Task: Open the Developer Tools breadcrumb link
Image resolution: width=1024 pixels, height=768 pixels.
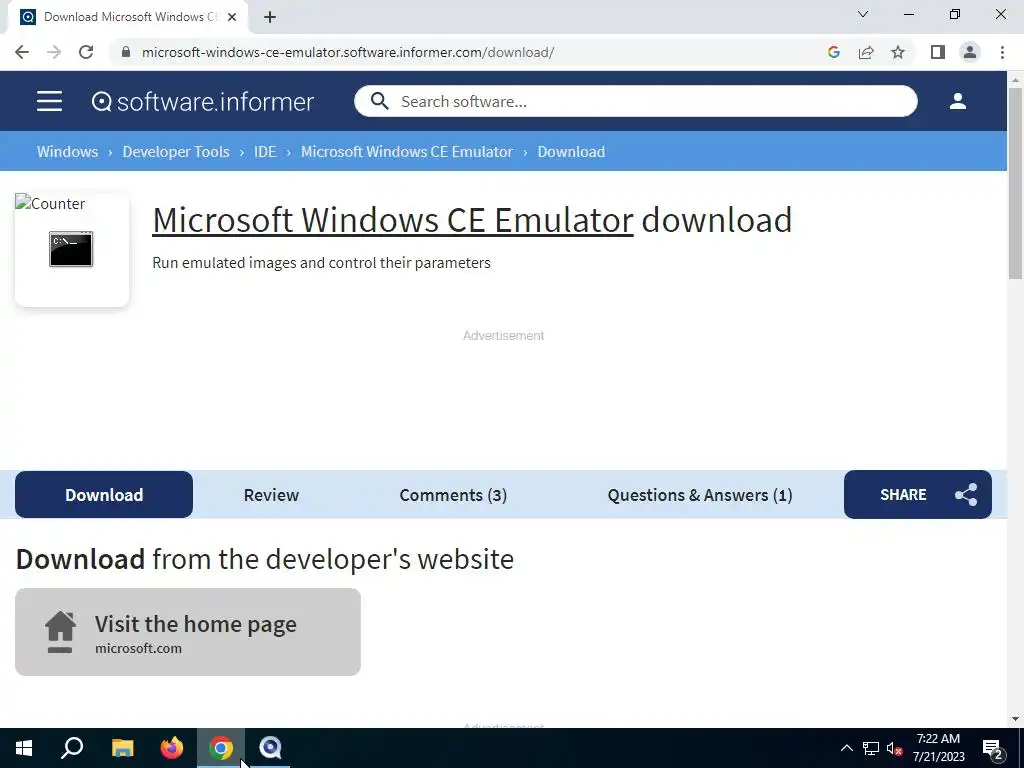Action: coord(176,152)
